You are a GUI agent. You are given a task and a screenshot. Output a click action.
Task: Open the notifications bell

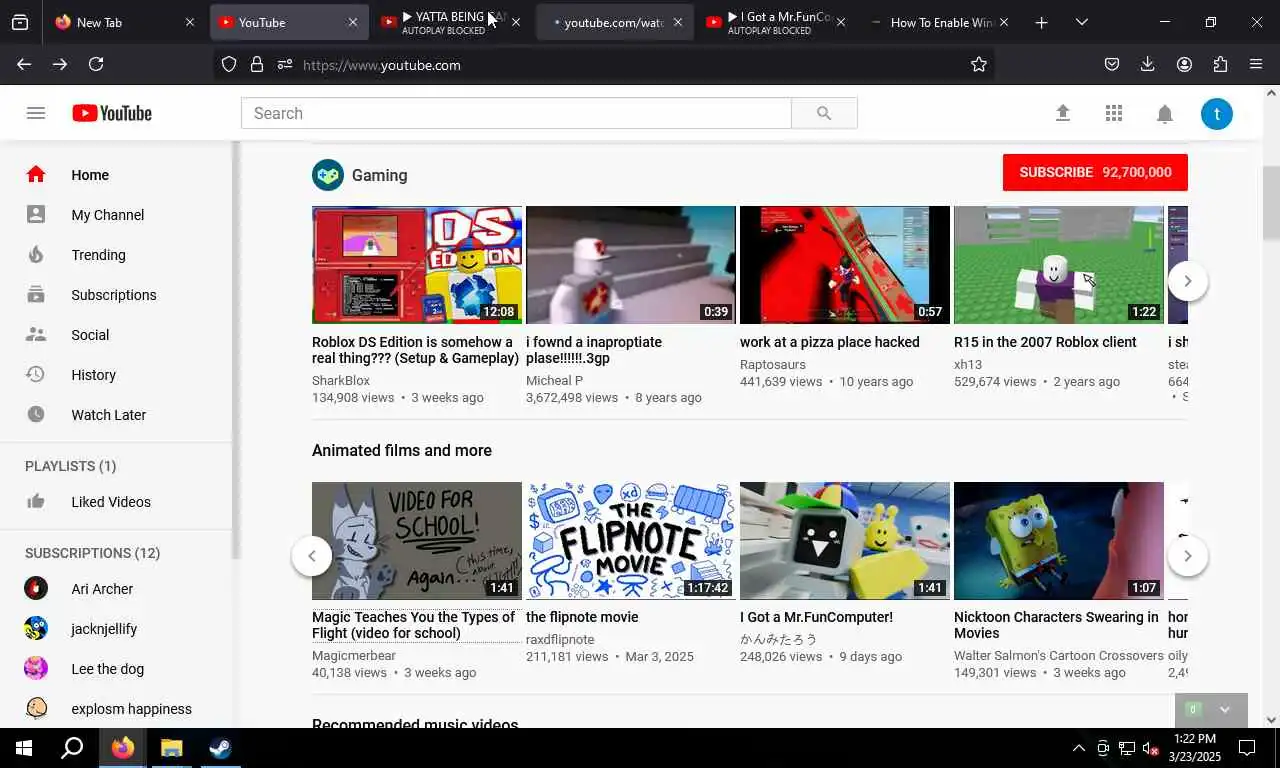(1165, 114)
